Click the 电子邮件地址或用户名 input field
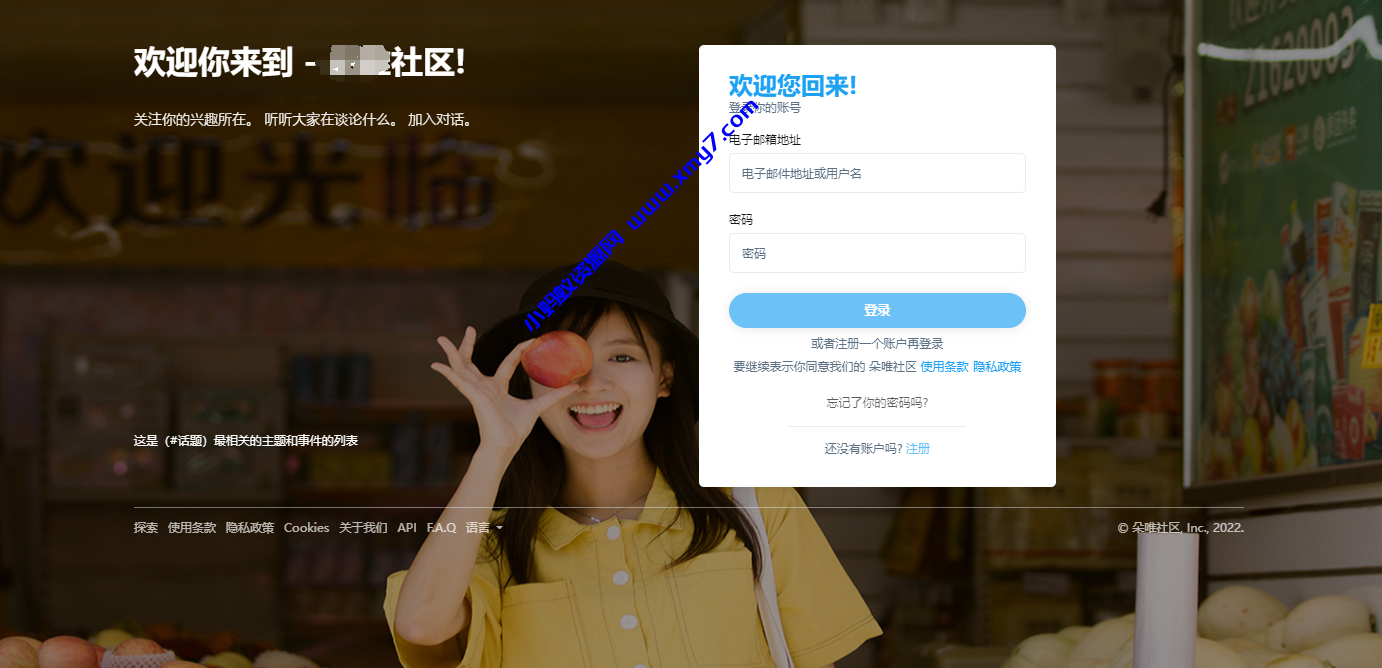Screen dimensions: 1382x668 click(x=877, y=173)
